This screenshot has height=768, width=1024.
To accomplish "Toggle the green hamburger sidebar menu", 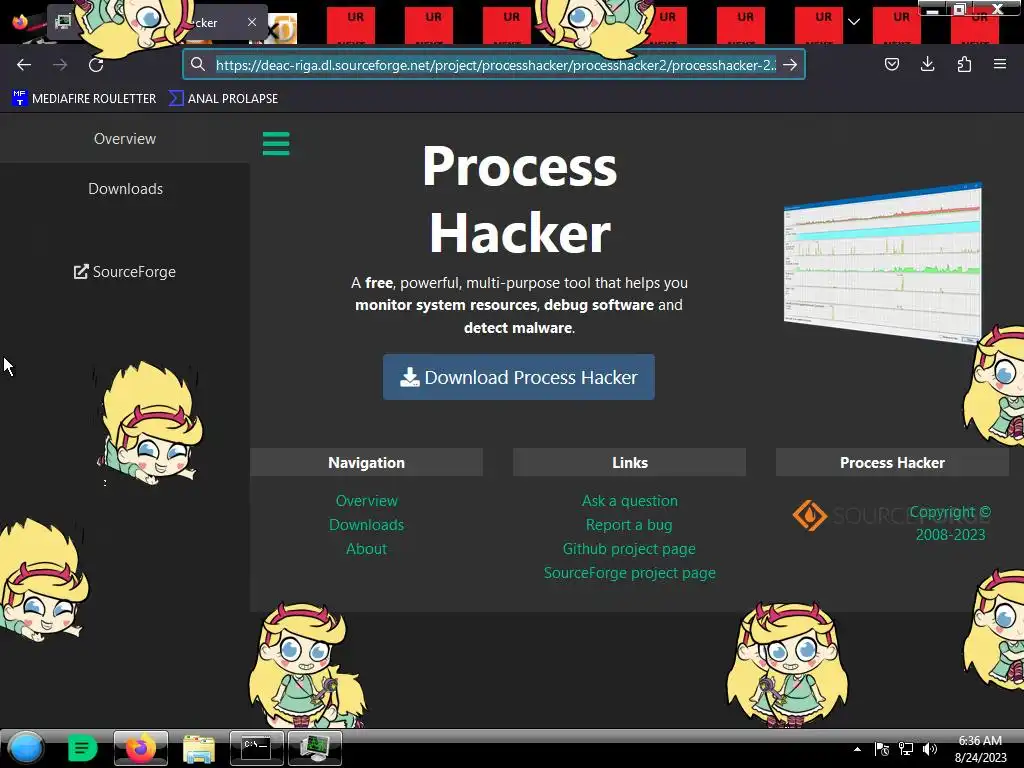I will [276, 144].
